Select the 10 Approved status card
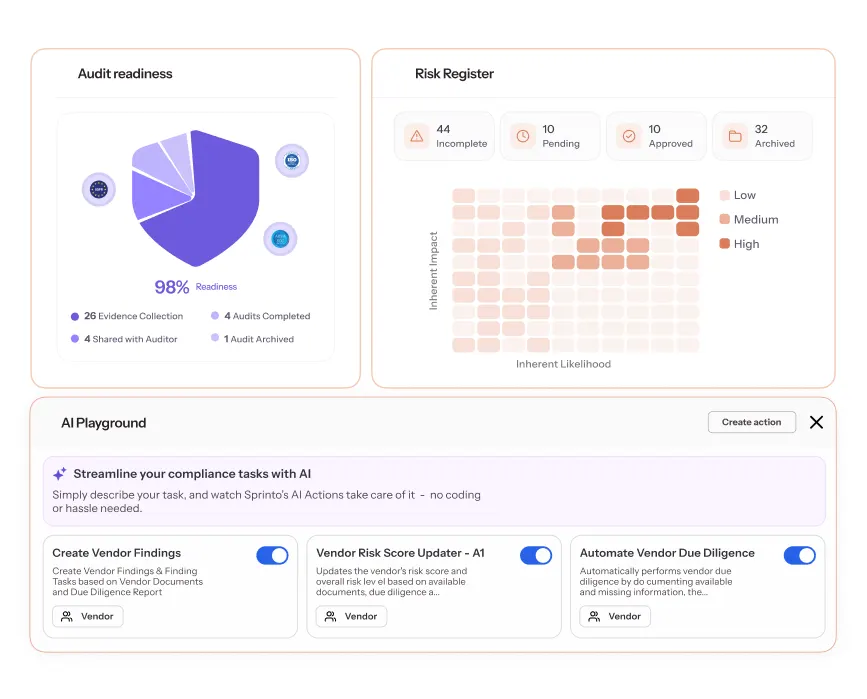867x699 pixels. tap(657, 136)
